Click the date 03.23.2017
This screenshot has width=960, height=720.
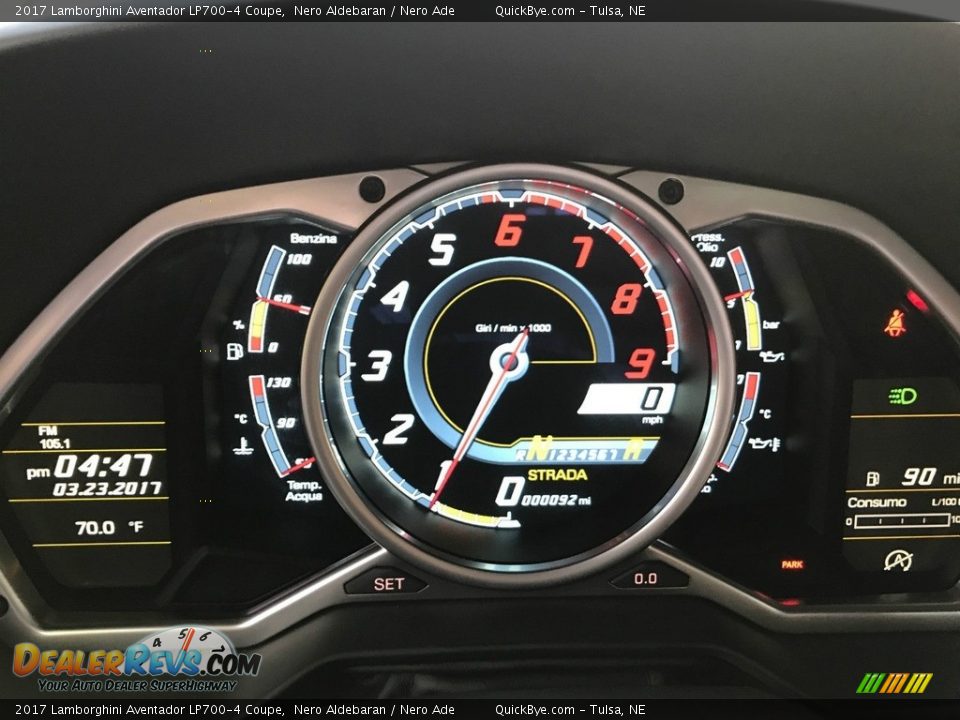click(x=107, y=489)
